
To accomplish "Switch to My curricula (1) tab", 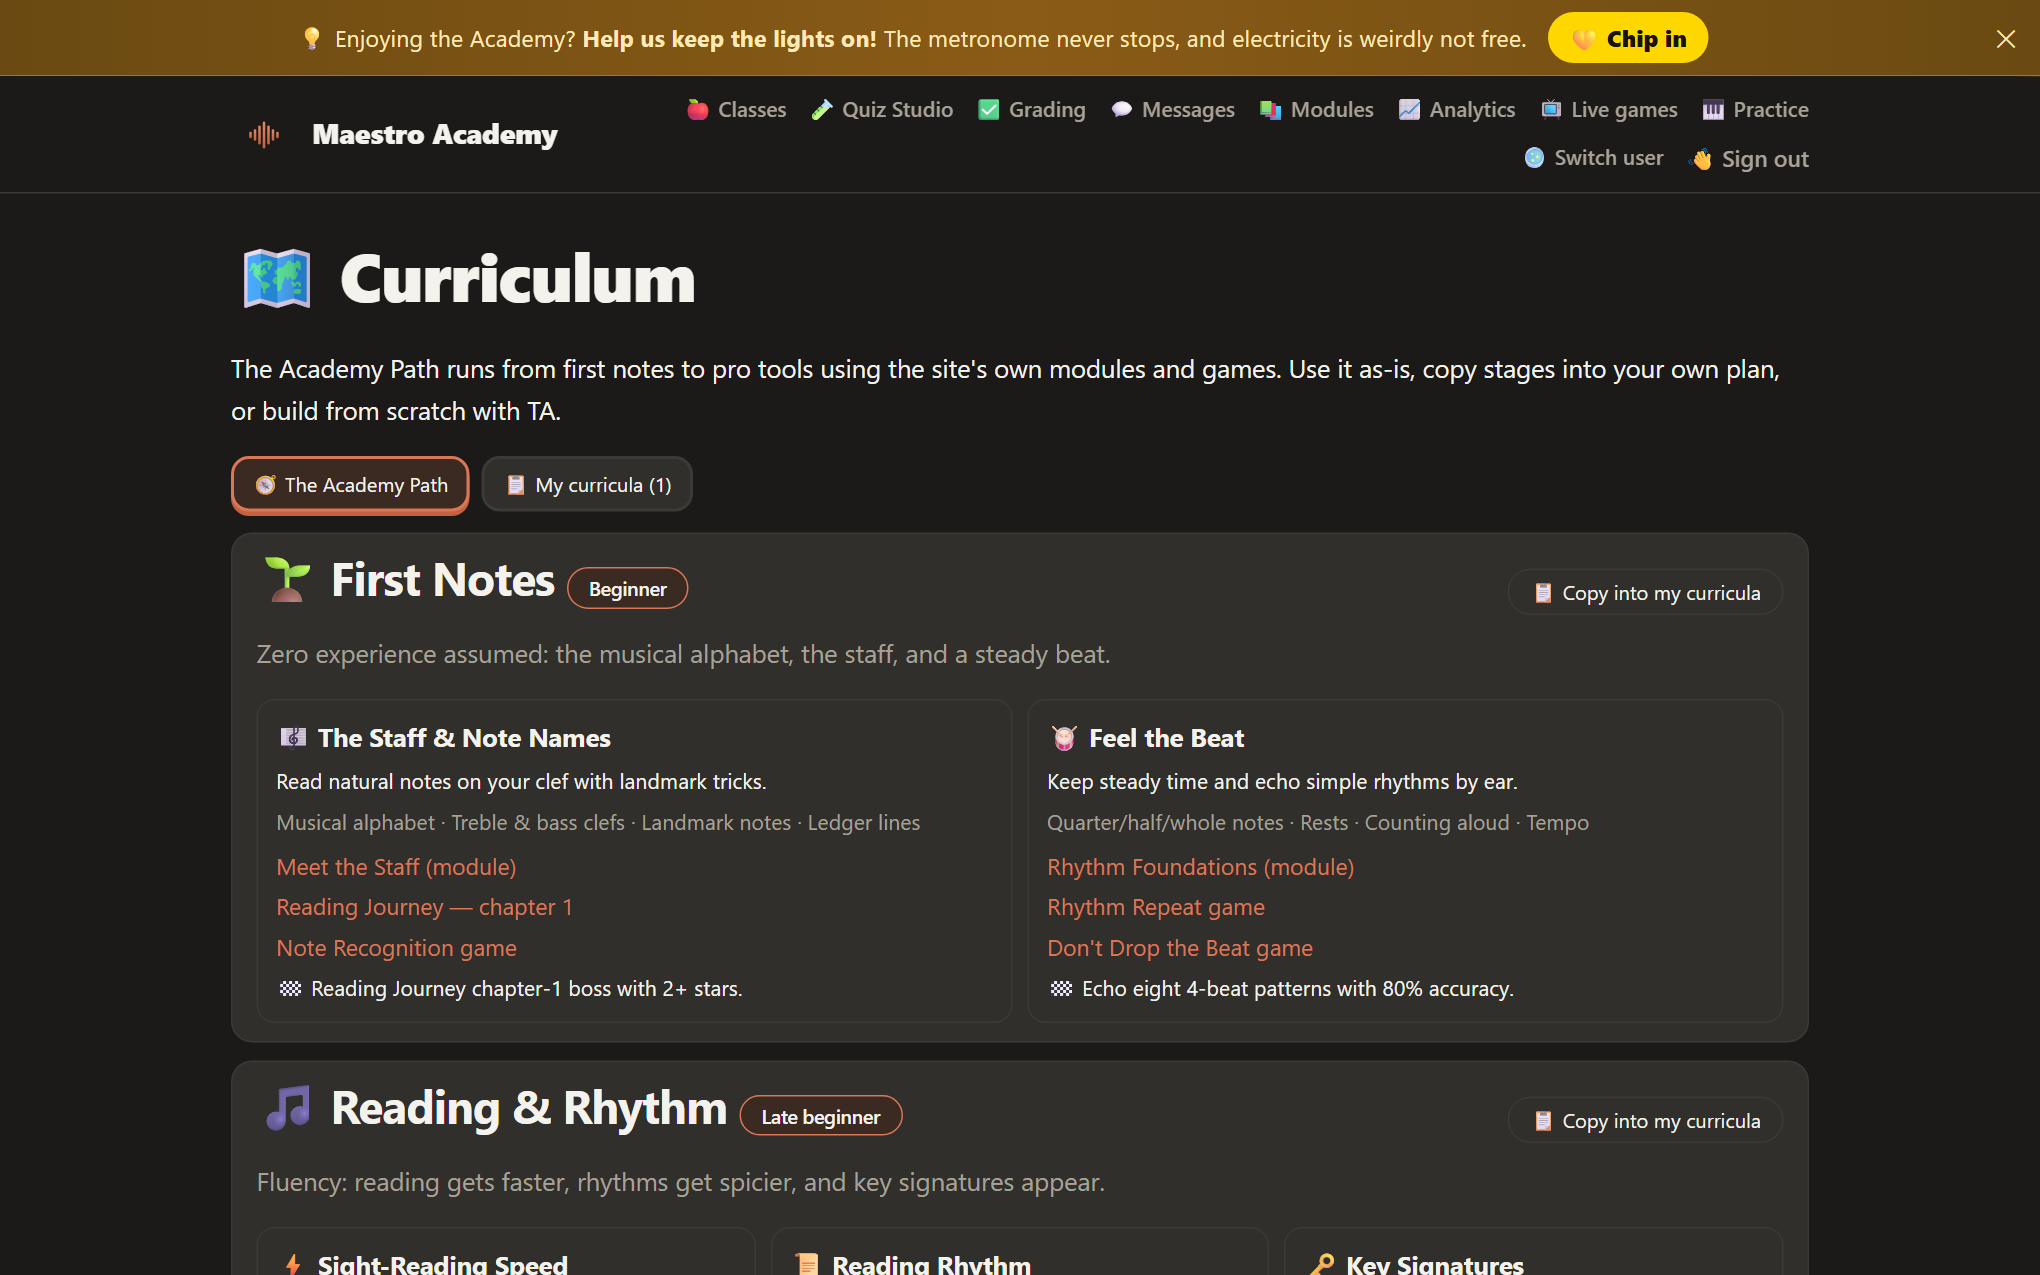I will (587, 485).
